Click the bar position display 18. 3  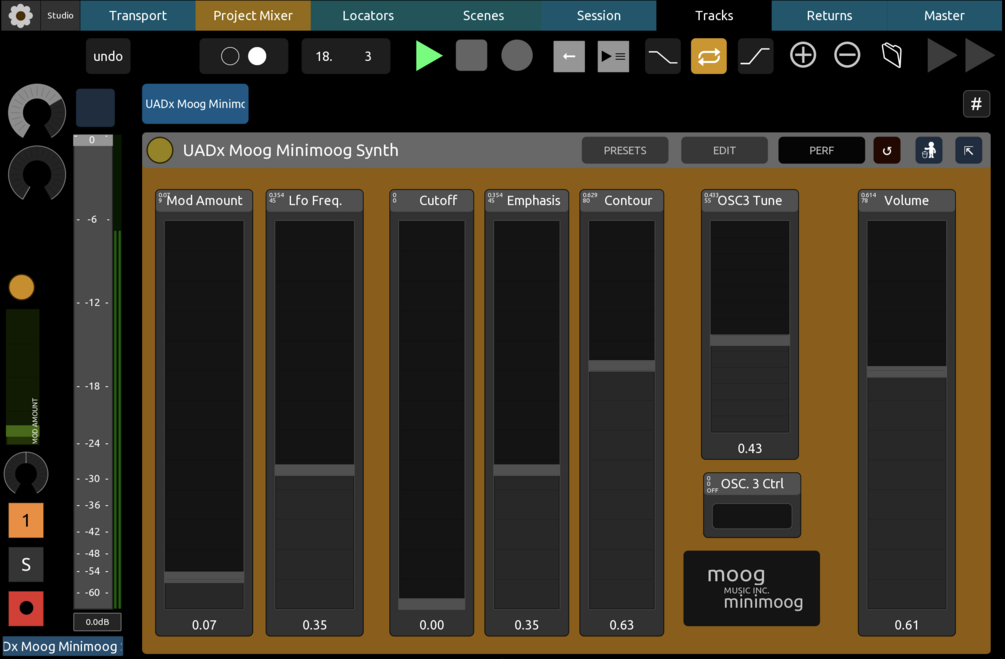[345, 56]
